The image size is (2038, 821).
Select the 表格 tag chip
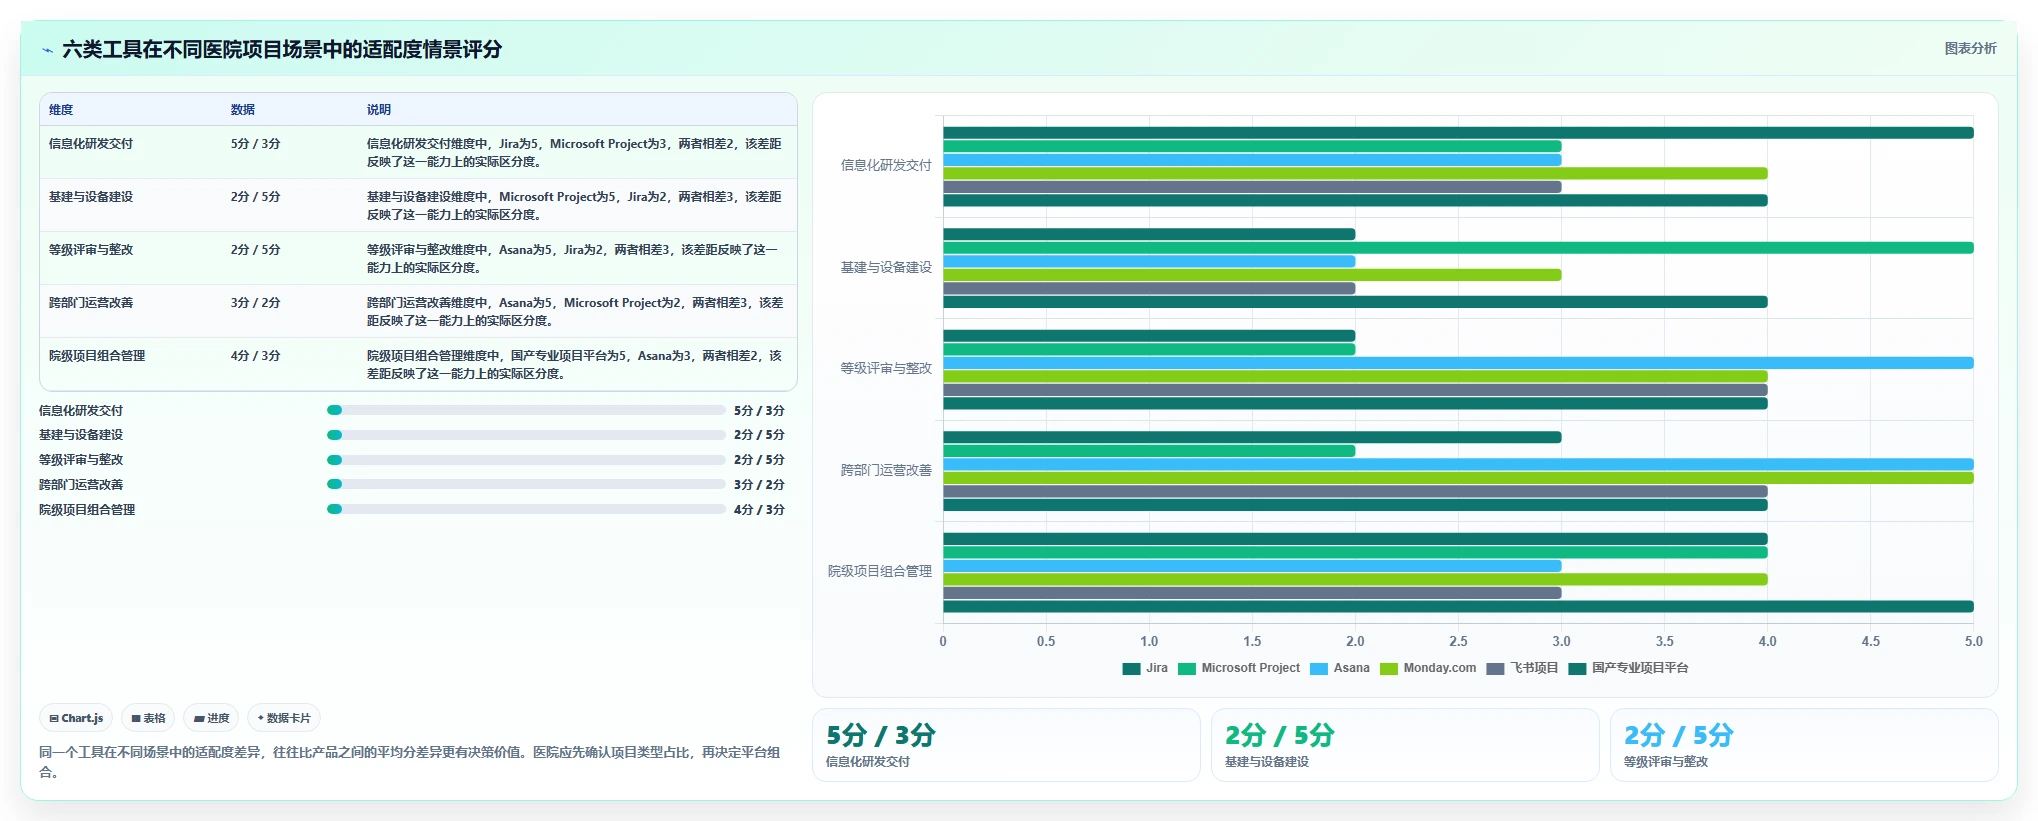pyautogui.click(x=148, y=718)
